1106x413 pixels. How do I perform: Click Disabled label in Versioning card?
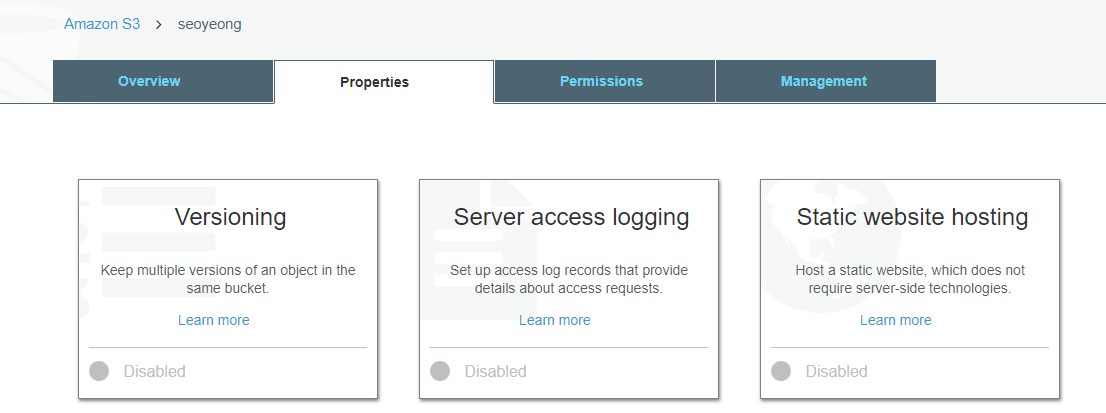[x=154, y=371]
